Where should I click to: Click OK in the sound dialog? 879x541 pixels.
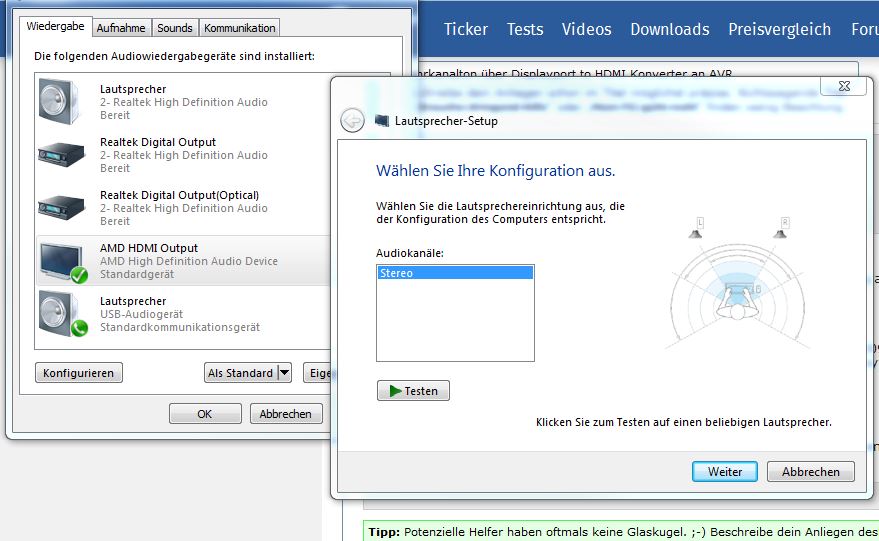205,414
